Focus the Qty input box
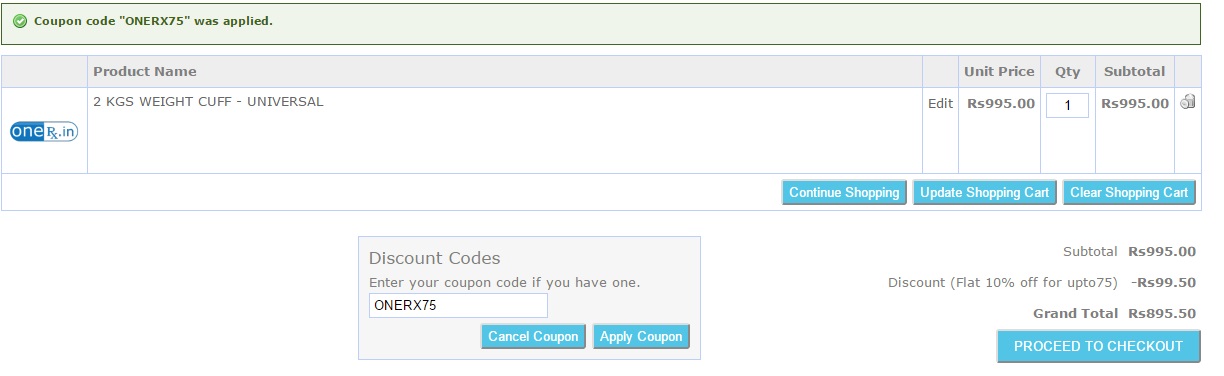The height and width of the screenshot is (376, 1224). pos(1067,105)
